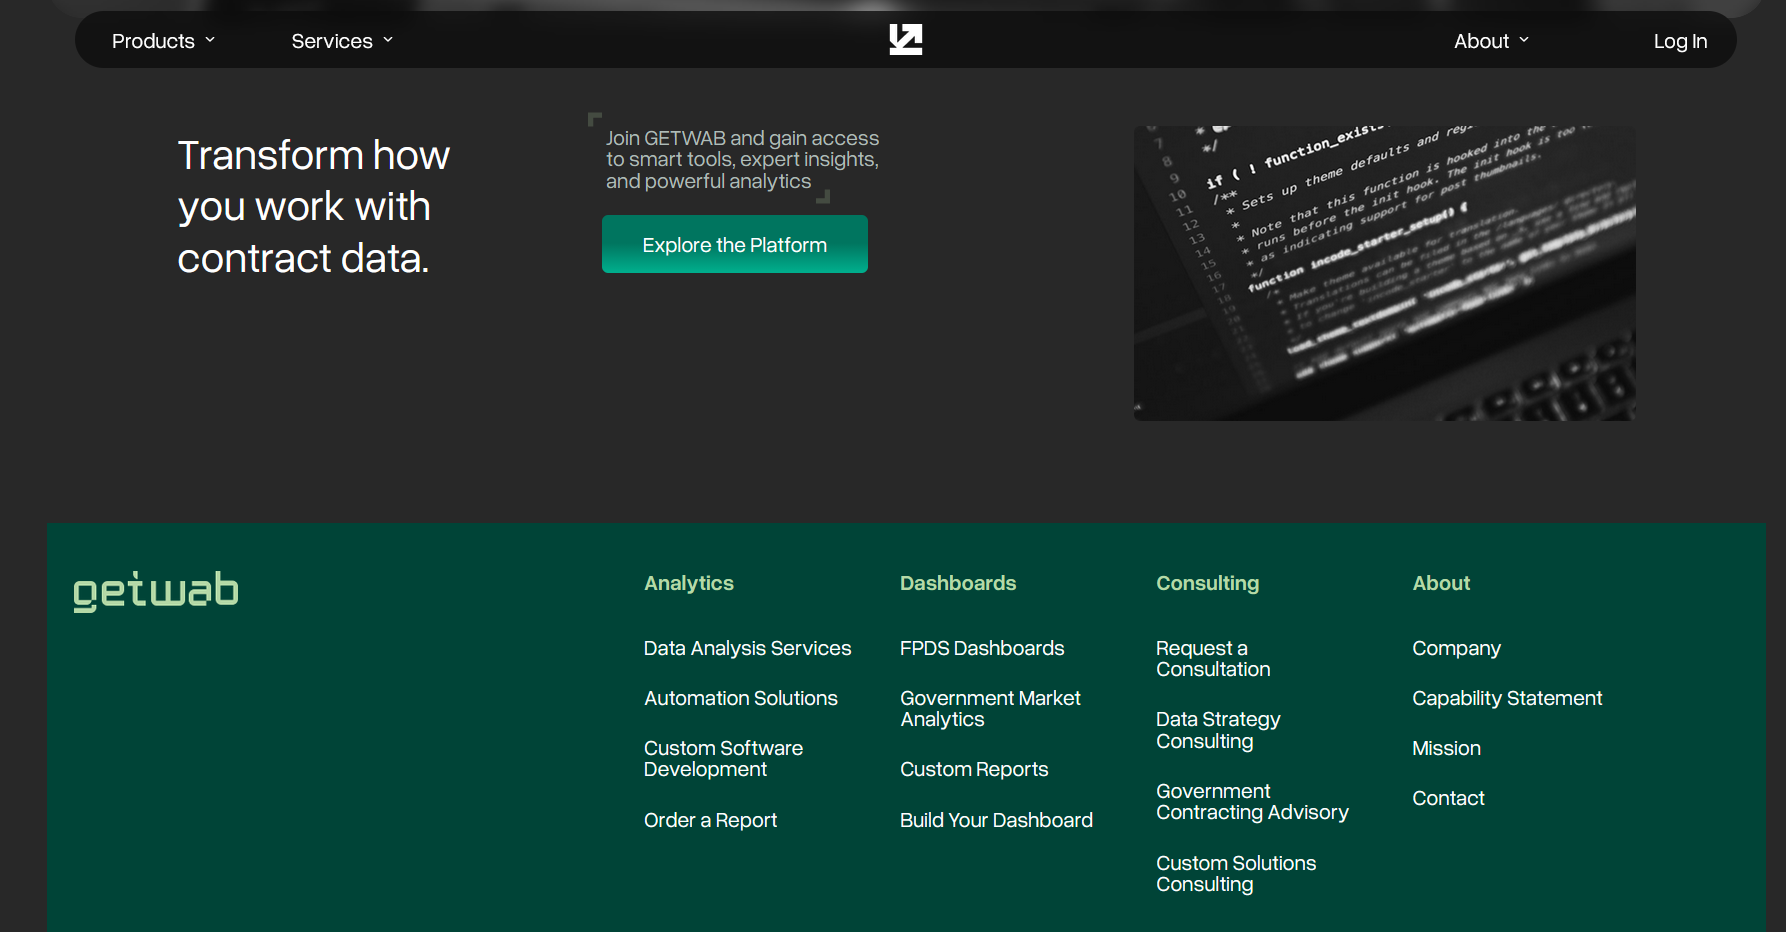
Task: Click Build Your Dashboard link
Action: pyautogui.click(x=996, y=820)
